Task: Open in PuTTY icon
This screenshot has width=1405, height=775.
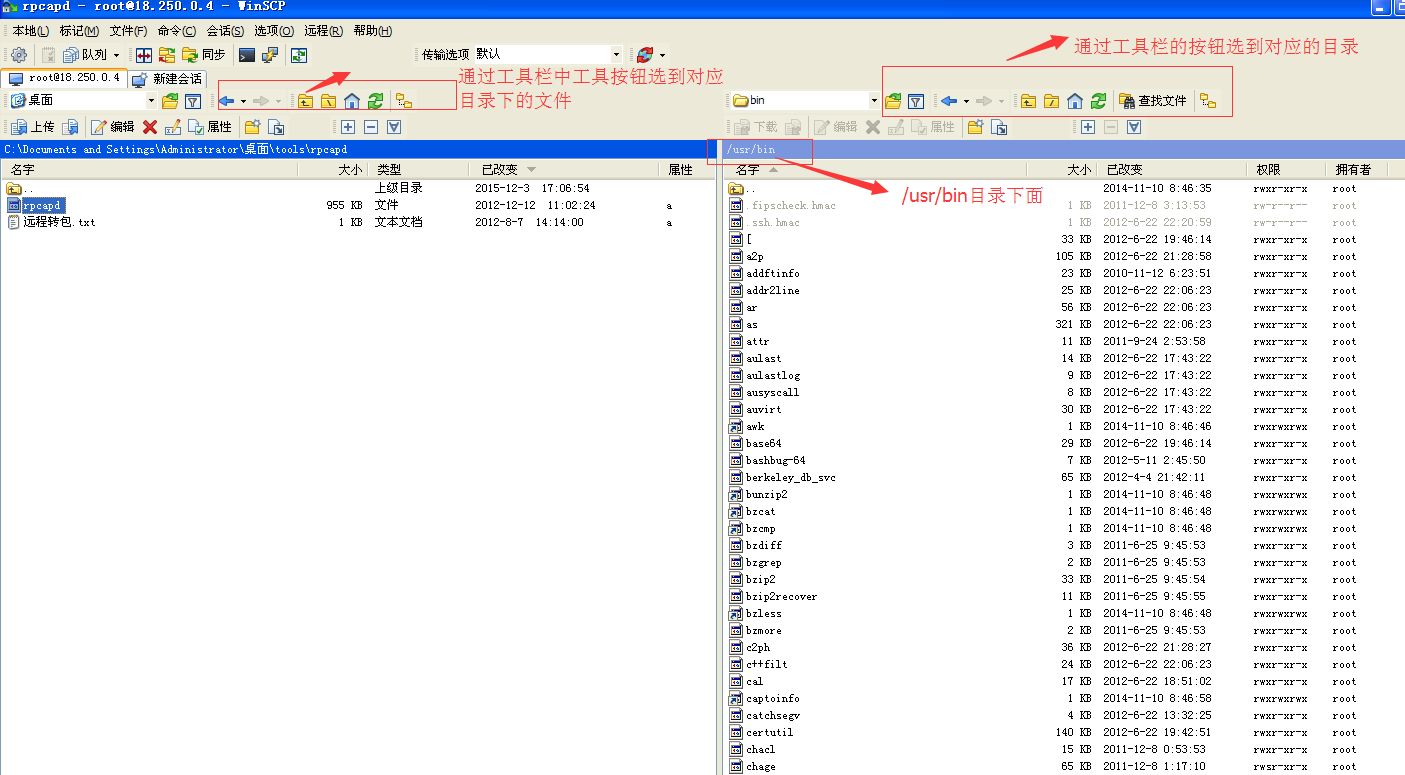Action: pyautogui.click(x=269, y=55)
